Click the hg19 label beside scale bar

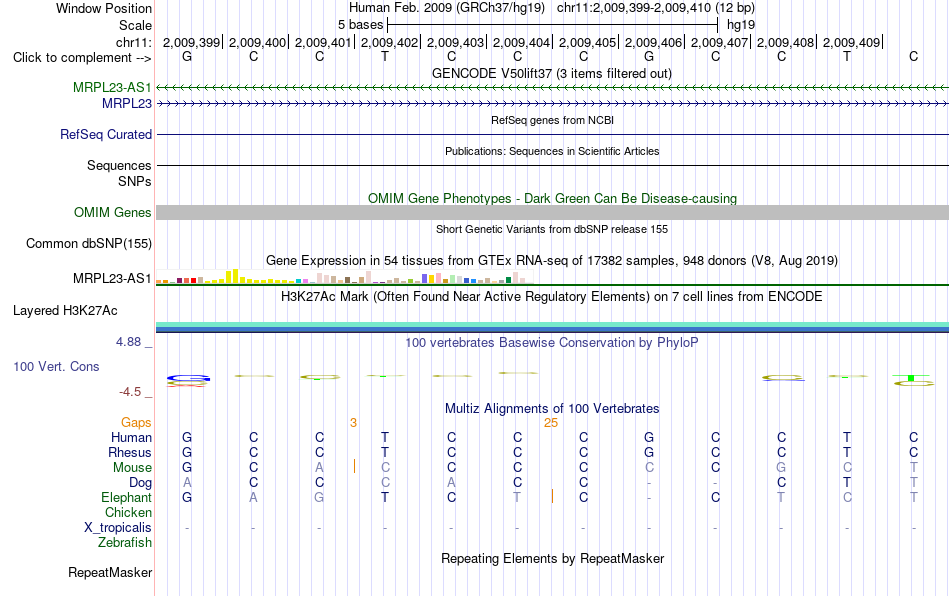tap(741, 25)
